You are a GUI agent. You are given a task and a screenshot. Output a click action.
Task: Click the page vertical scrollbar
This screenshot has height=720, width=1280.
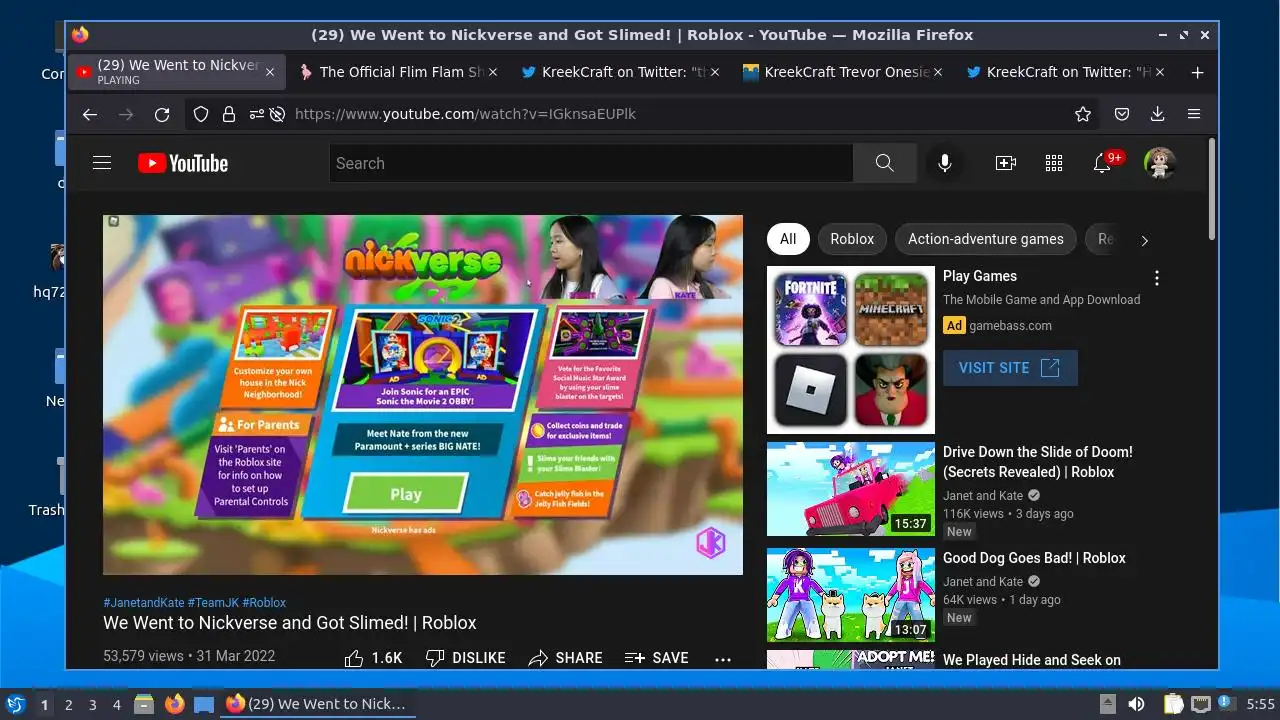(x=1212, y=190)
